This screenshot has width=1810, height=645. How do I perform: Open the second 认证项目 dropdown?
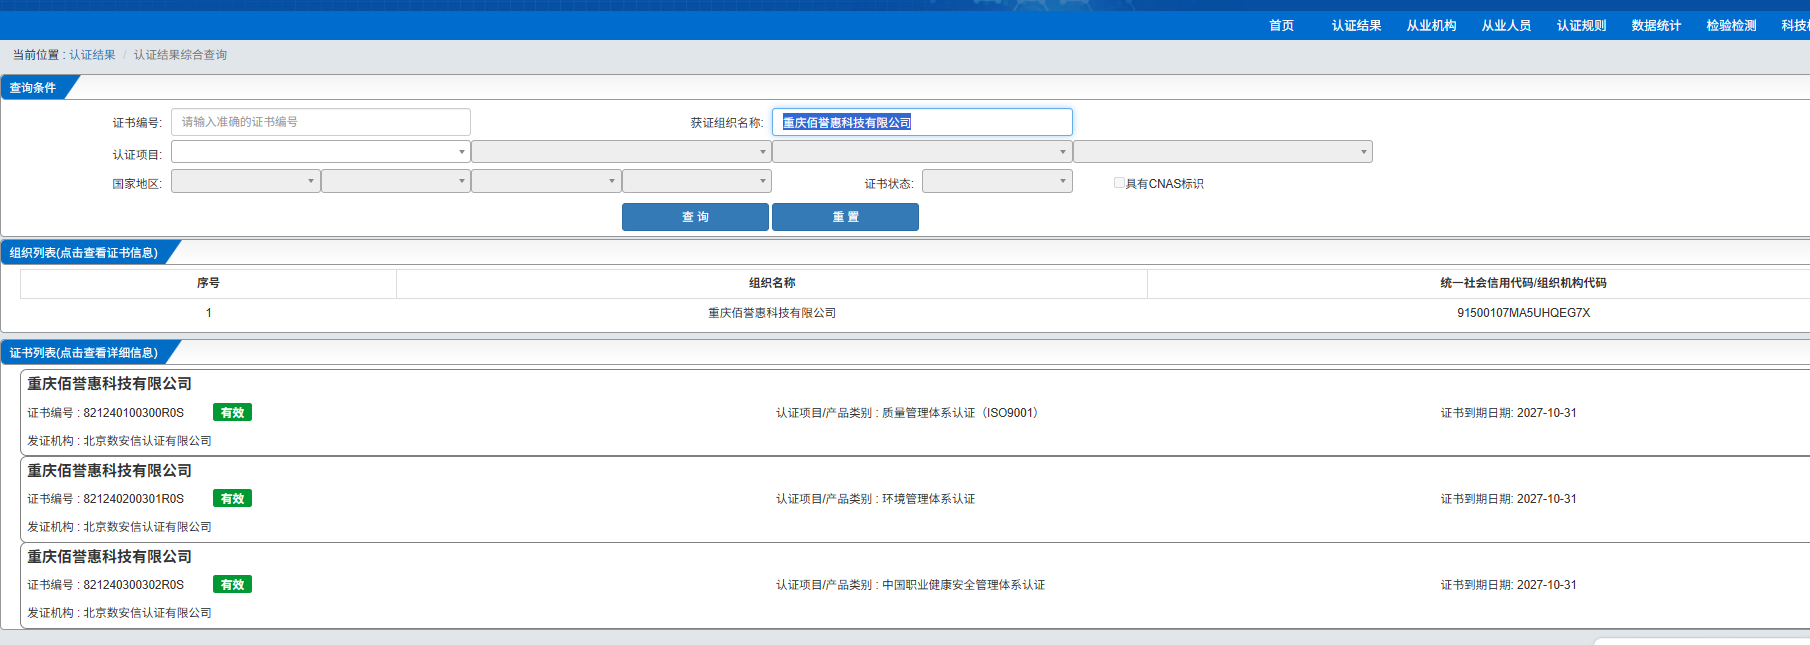pyautogui.click(x=621, y=152)
